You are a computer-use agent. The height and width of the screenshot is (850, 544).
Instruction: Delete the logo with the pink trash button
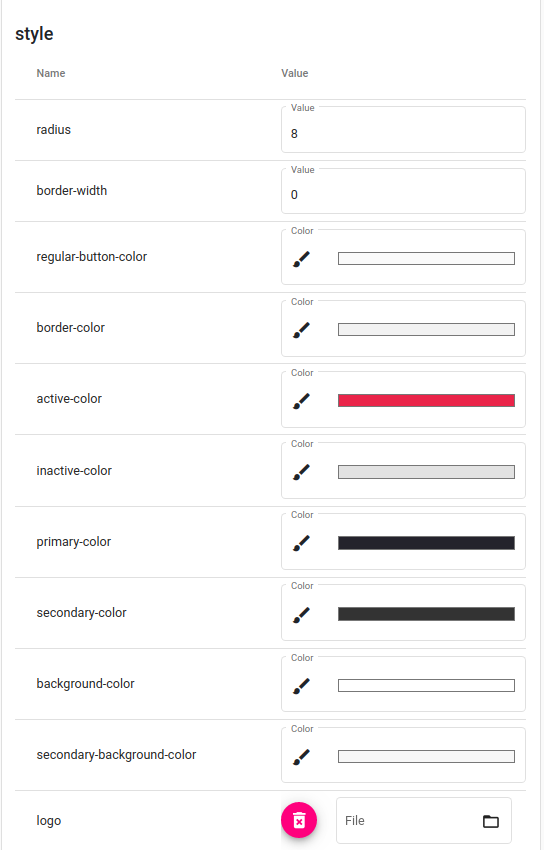pyautogui.click(x=299, y=820)
